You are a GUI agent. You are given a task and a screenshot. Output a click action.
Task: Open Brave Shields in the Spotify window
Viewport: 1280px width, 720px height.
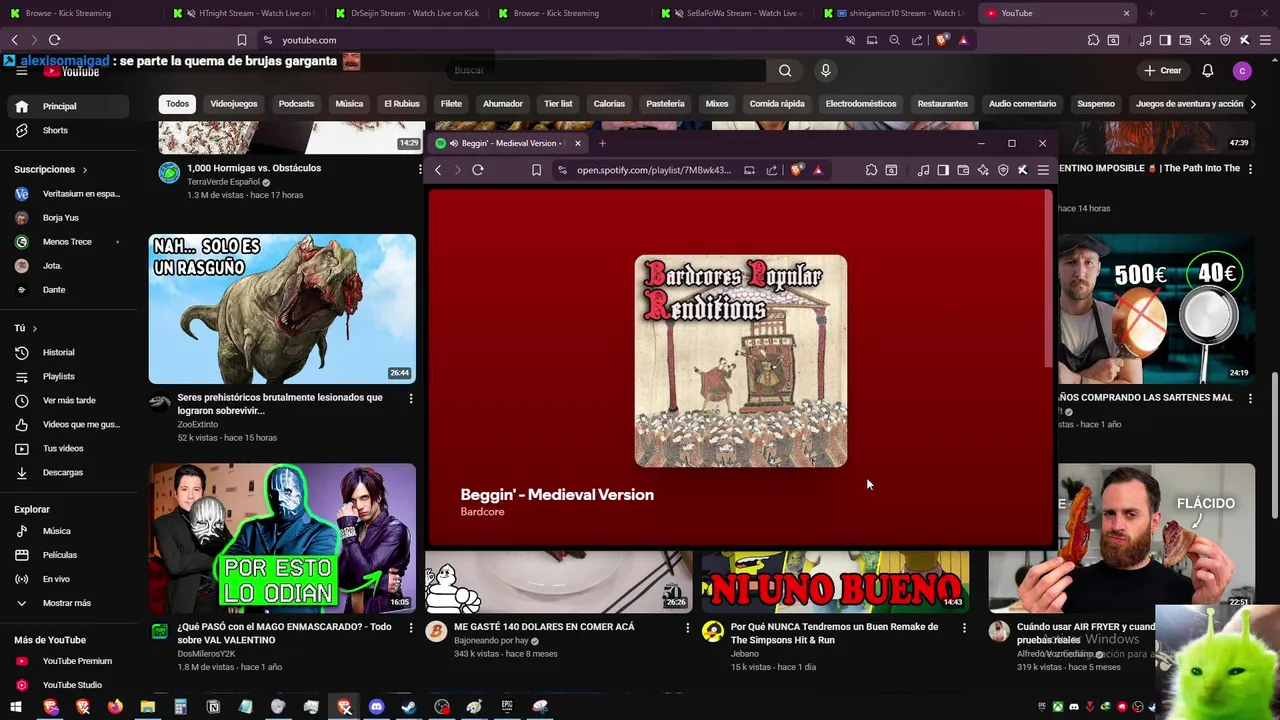(x=796, y=170)
